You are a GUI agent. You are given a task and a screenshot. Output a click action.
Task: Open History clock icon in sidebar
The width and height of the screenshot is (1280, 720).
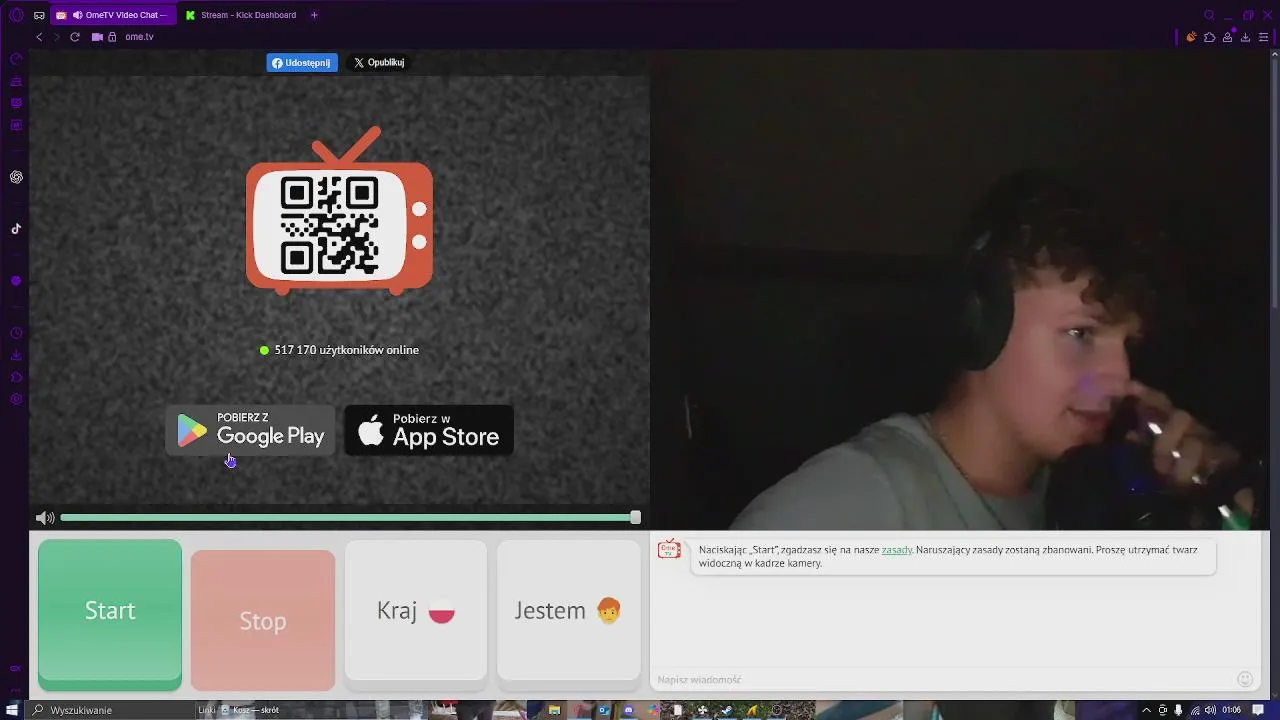click(x=16, y=333)
